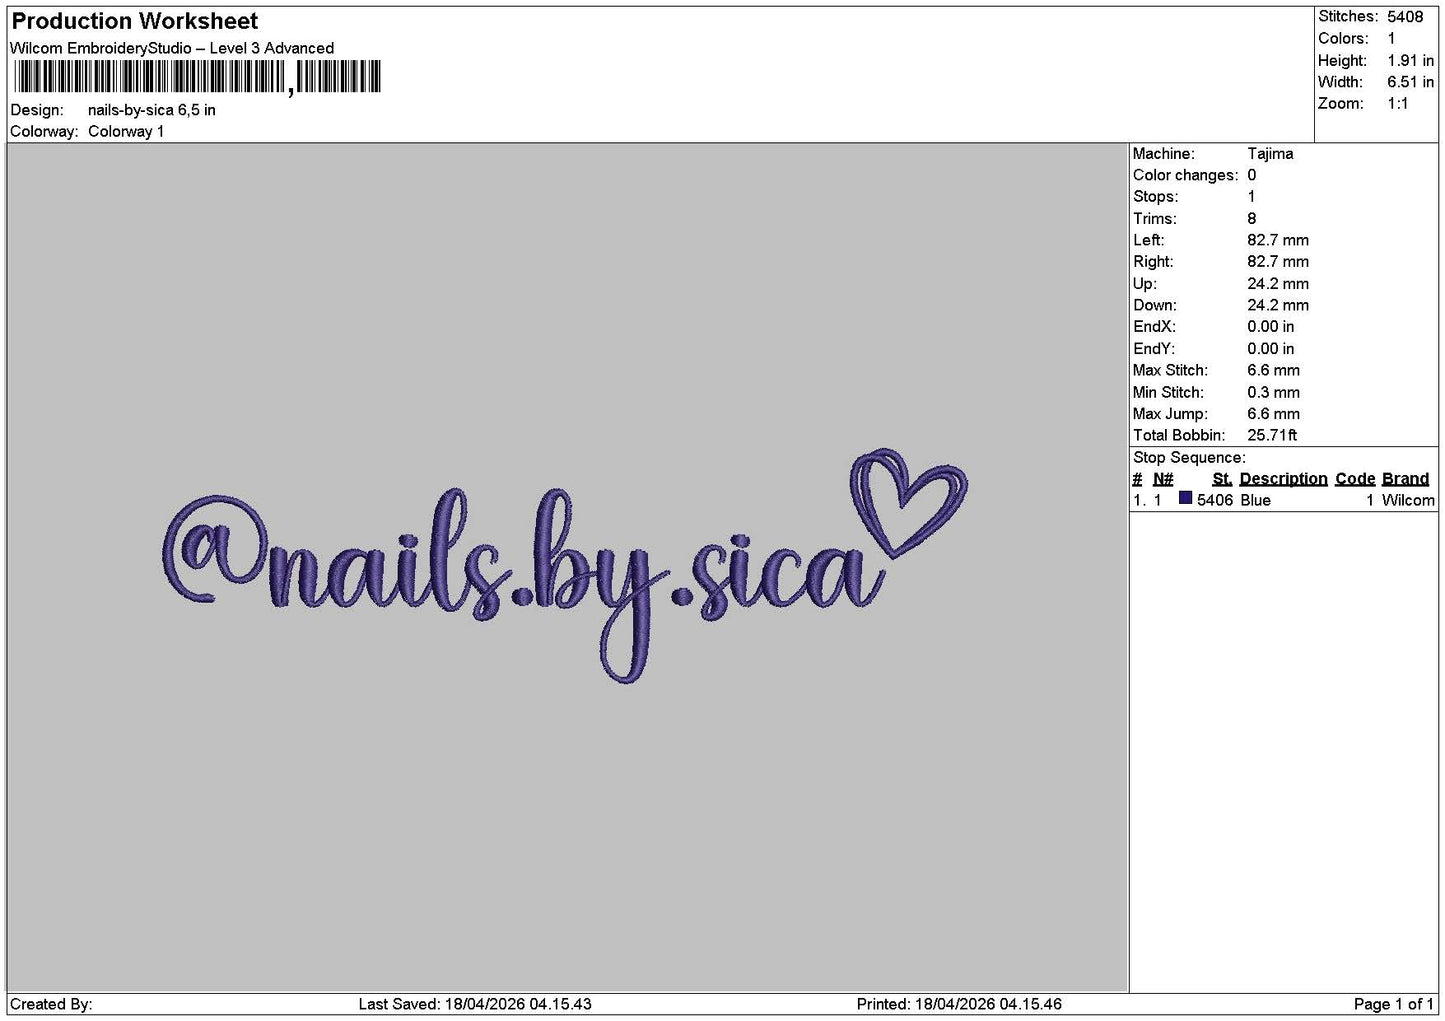Click the 'Printed' timestamp in footer
This screenshot has width=1445, height=1021.
click(959, 1004)
